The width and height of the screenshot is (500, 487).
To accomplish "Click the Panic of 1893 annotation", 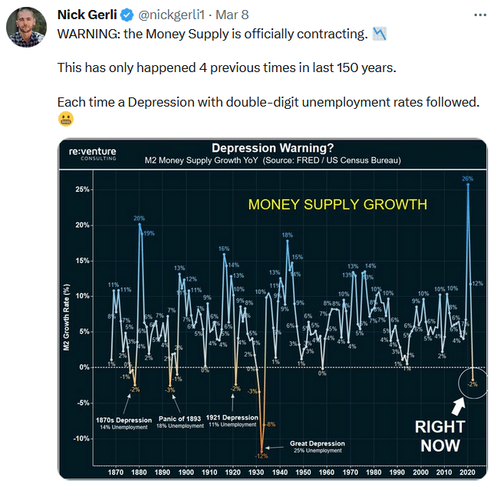I will [x=180, y=422].
